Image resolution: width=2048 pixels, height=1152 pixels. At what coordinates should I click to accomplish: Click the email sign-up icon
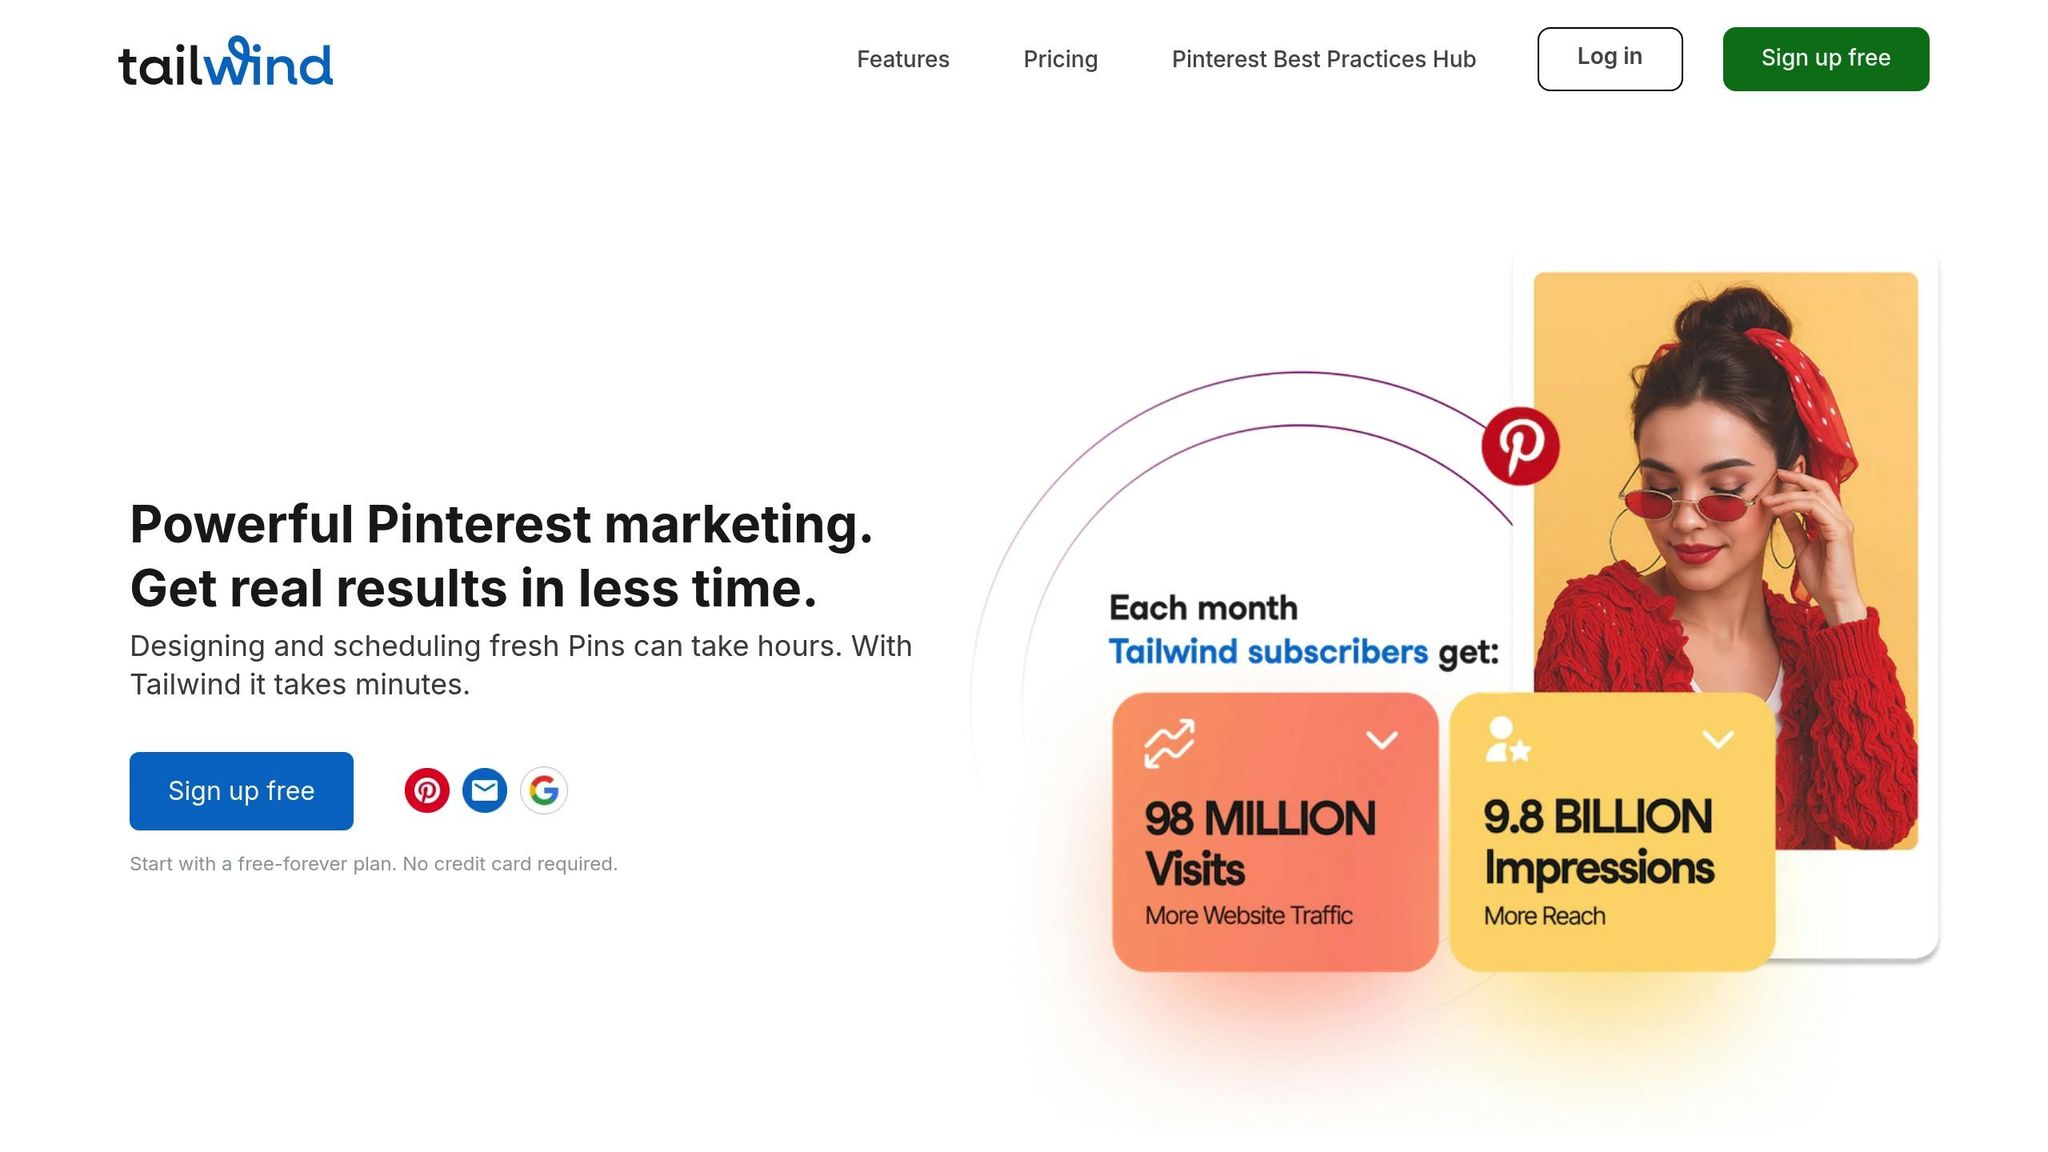point(485,791)
